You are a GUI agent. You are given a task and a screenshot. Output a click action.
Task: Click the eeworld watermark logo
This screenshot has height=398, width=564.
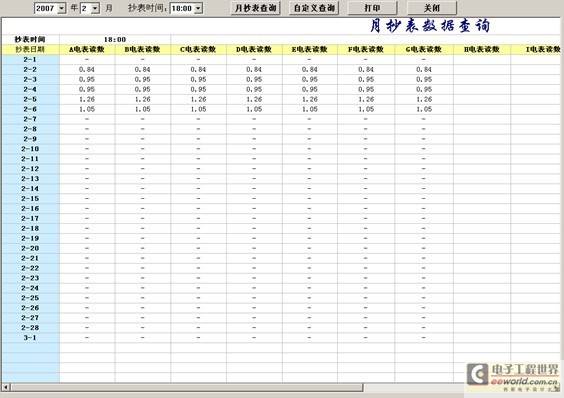[x=513, y=377]
